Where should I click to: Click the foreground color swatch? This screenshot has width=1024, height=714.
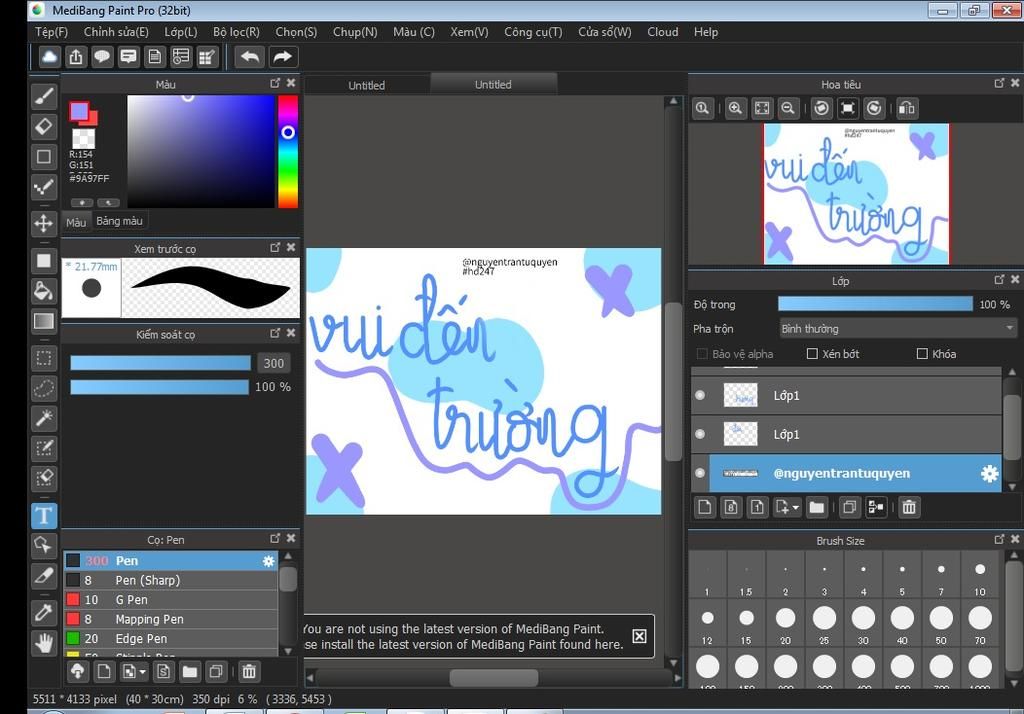pyautogui.click(x=80, y=112)
